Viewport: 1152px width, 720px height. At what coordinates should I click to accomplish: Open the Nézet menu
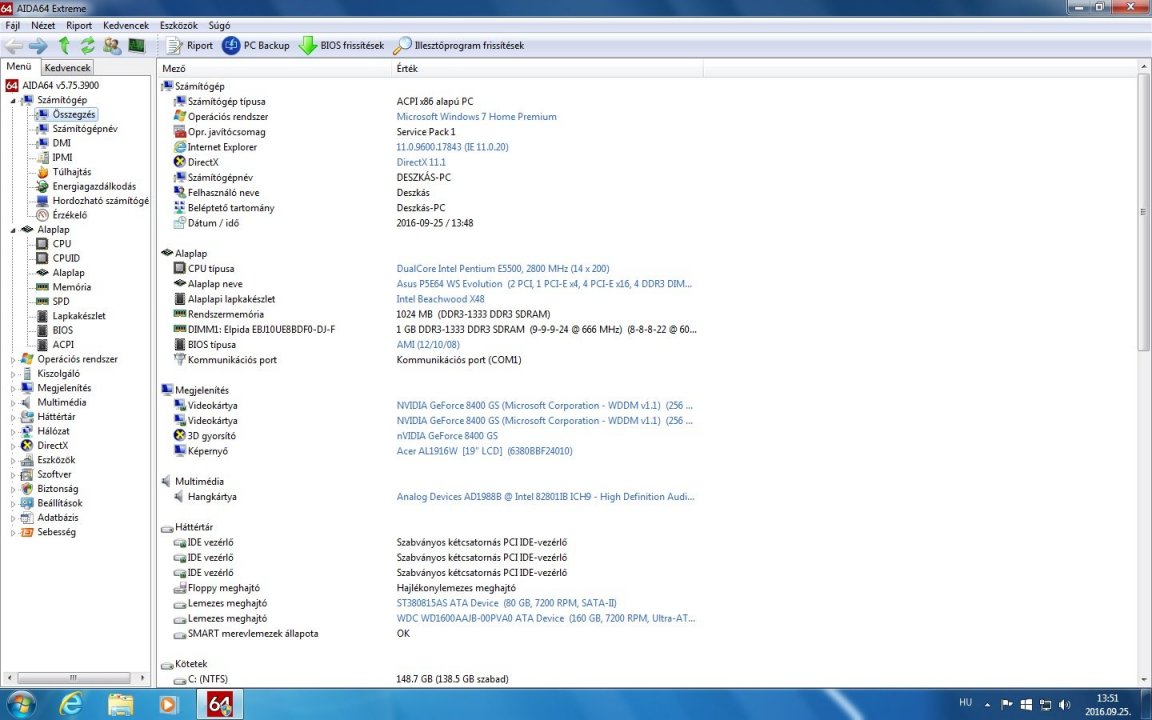click(x=43, y=25)
